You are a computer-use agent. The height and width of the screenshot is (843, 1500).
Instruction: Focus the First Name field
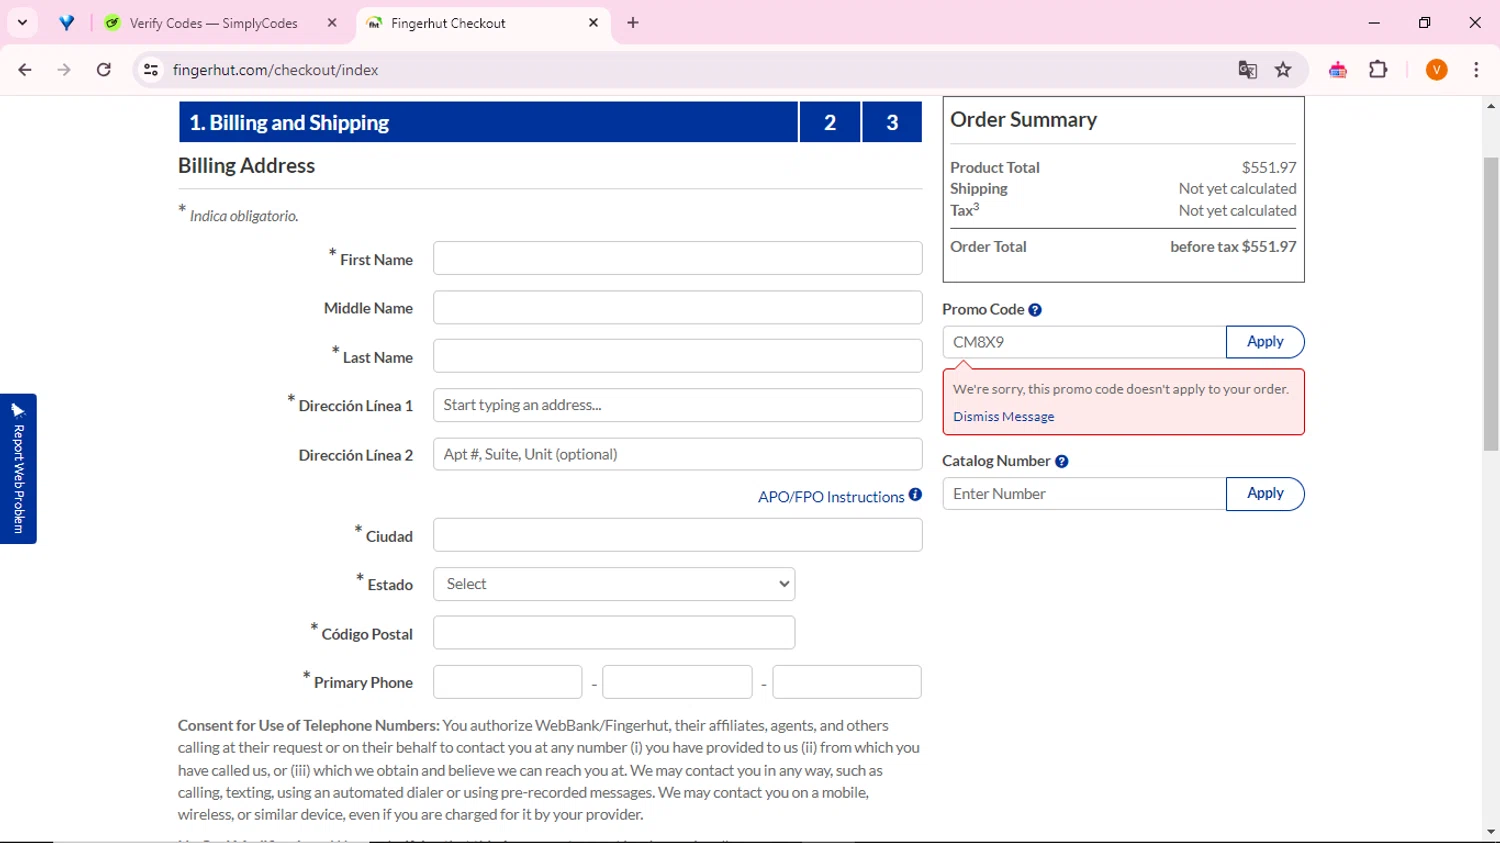click(x=677, y=258)
